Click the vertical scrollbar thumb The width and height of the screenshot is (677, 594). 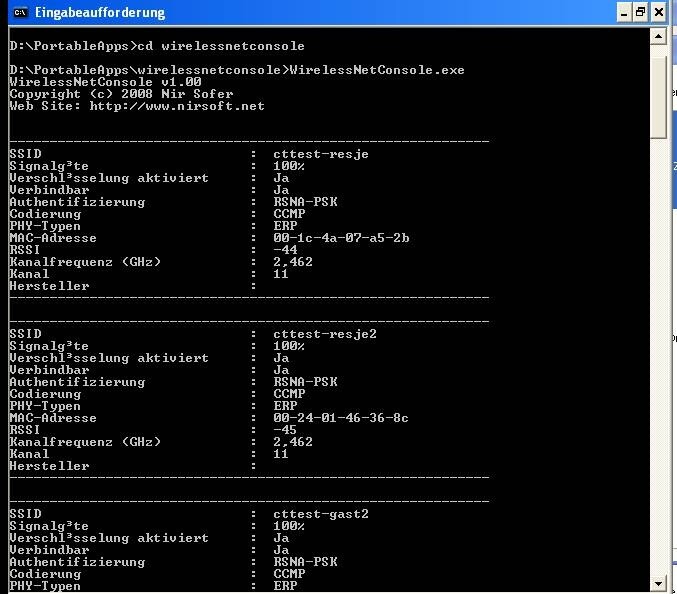point(658,97)
